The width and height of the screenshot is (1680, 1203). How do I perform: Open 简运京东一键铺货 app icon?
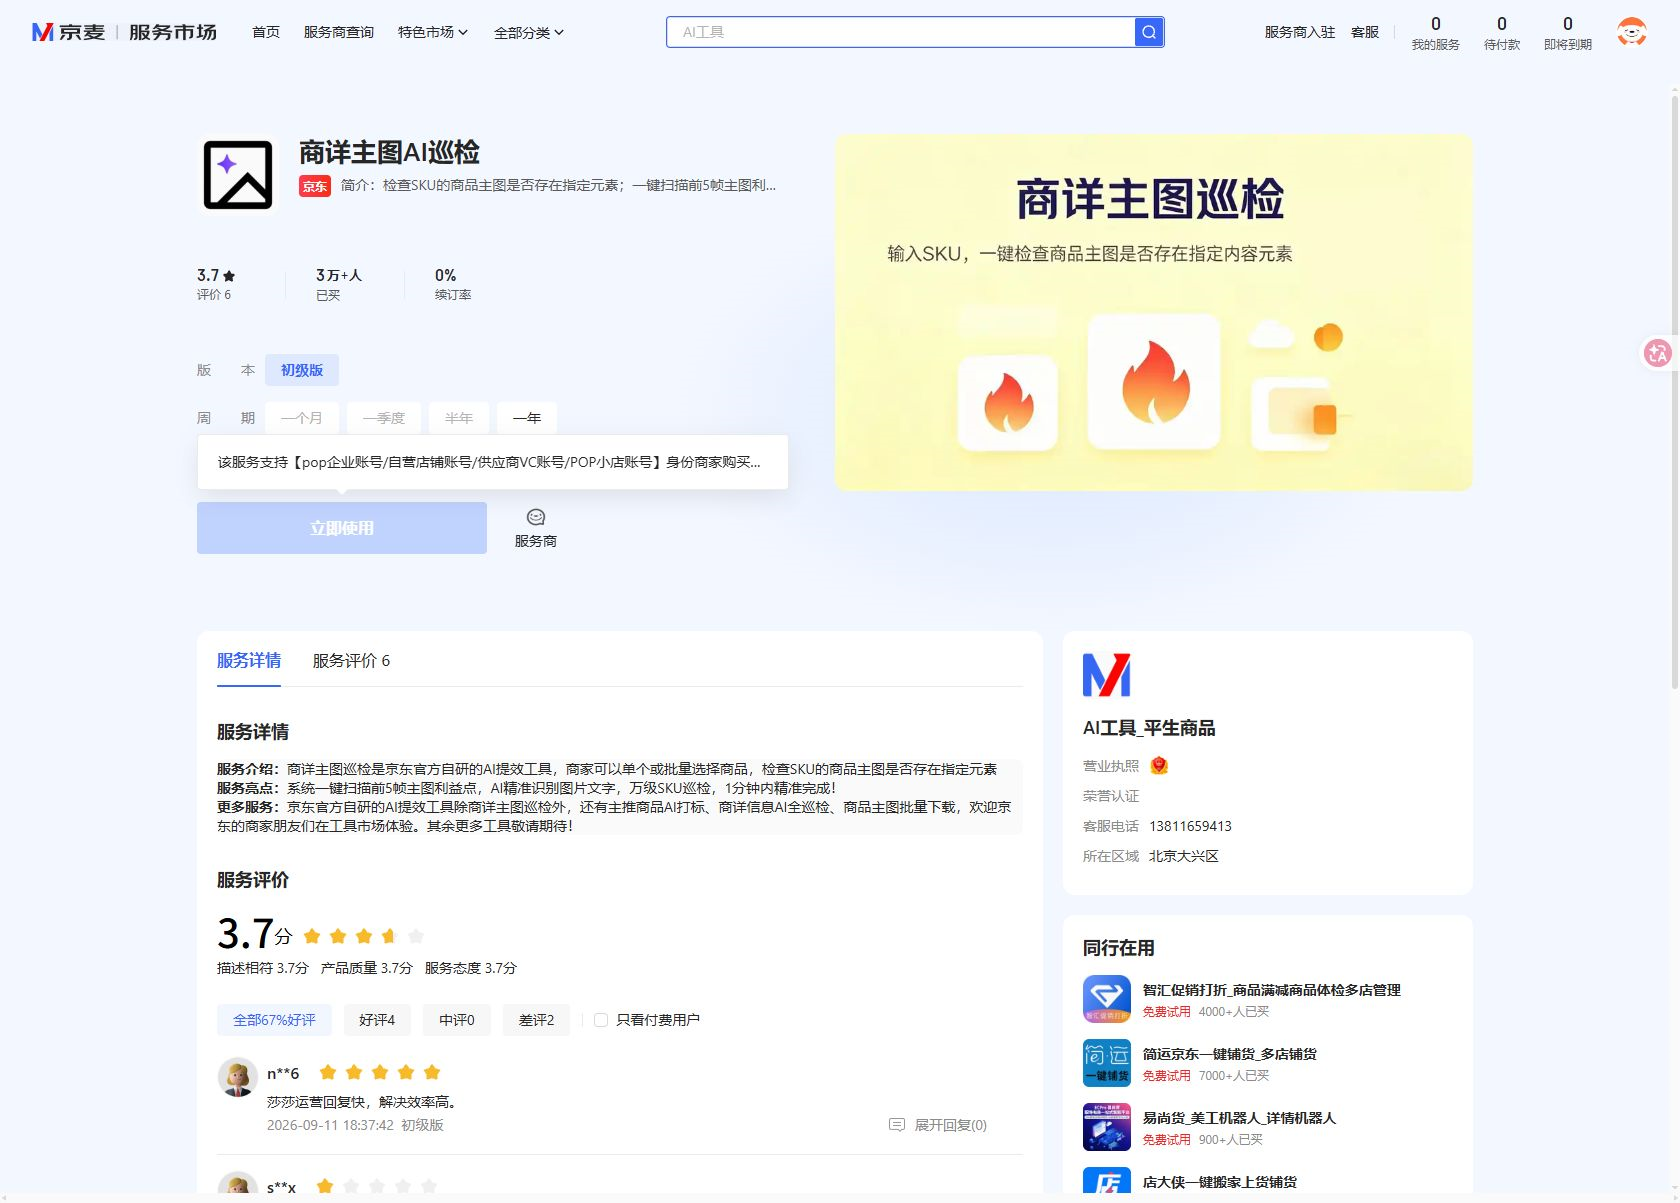[x=1107, y=1063]
